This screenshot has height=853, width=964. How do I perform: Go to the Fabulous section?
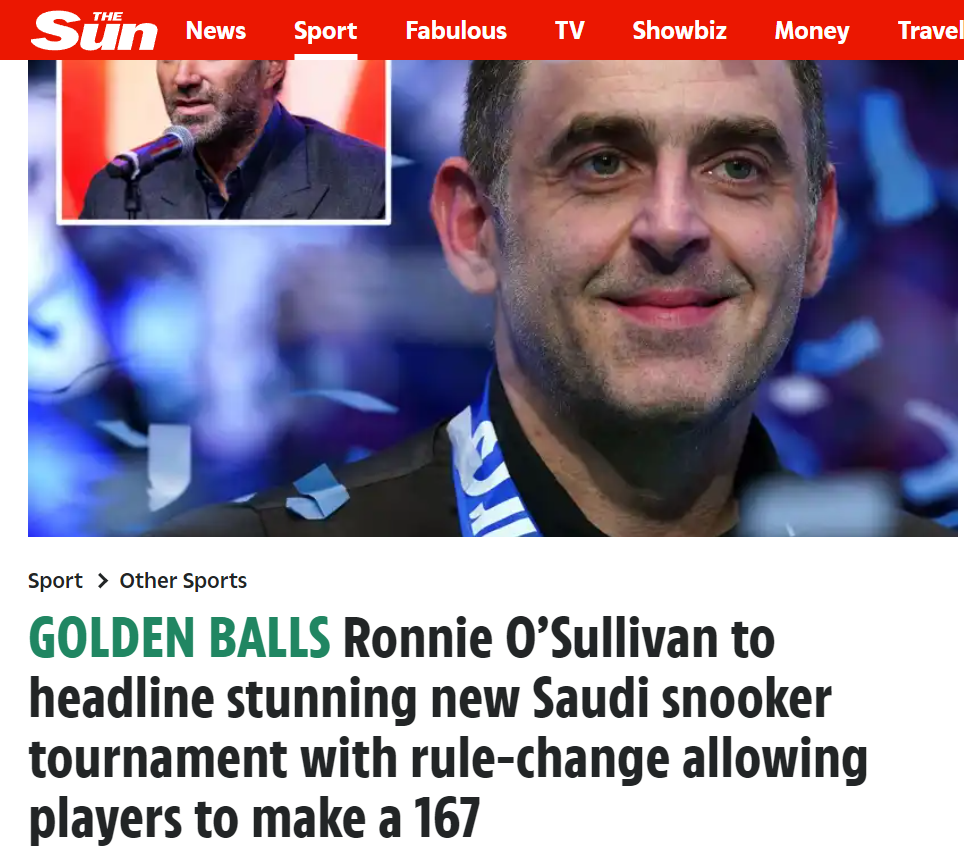456,31
